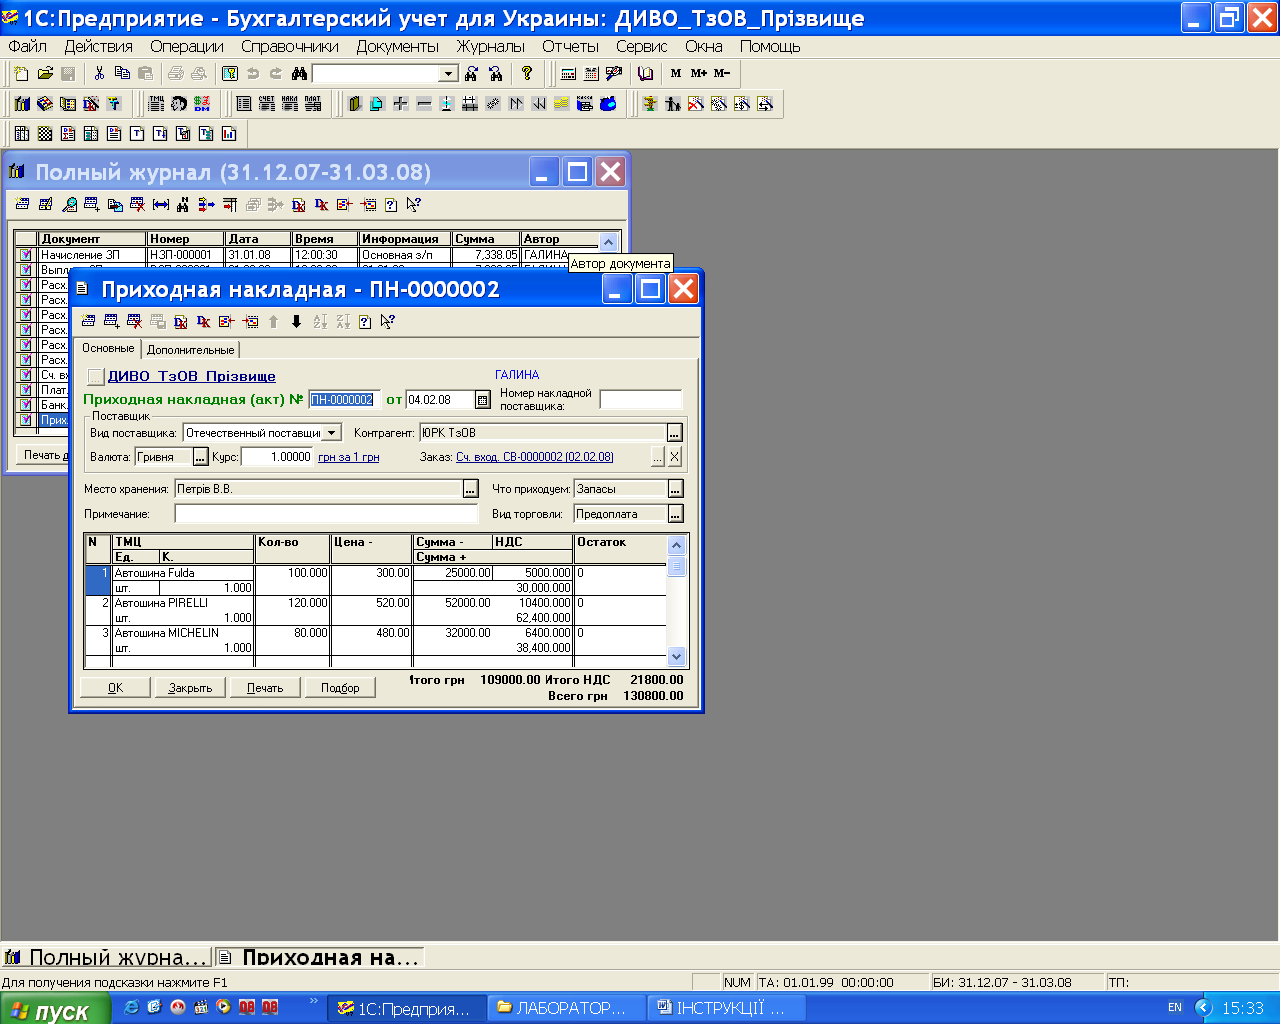The height and width of the screenshot is (1024, 1280).
Task: Click scroll up arrow in Полный журнал table
Action: point(608,241)
